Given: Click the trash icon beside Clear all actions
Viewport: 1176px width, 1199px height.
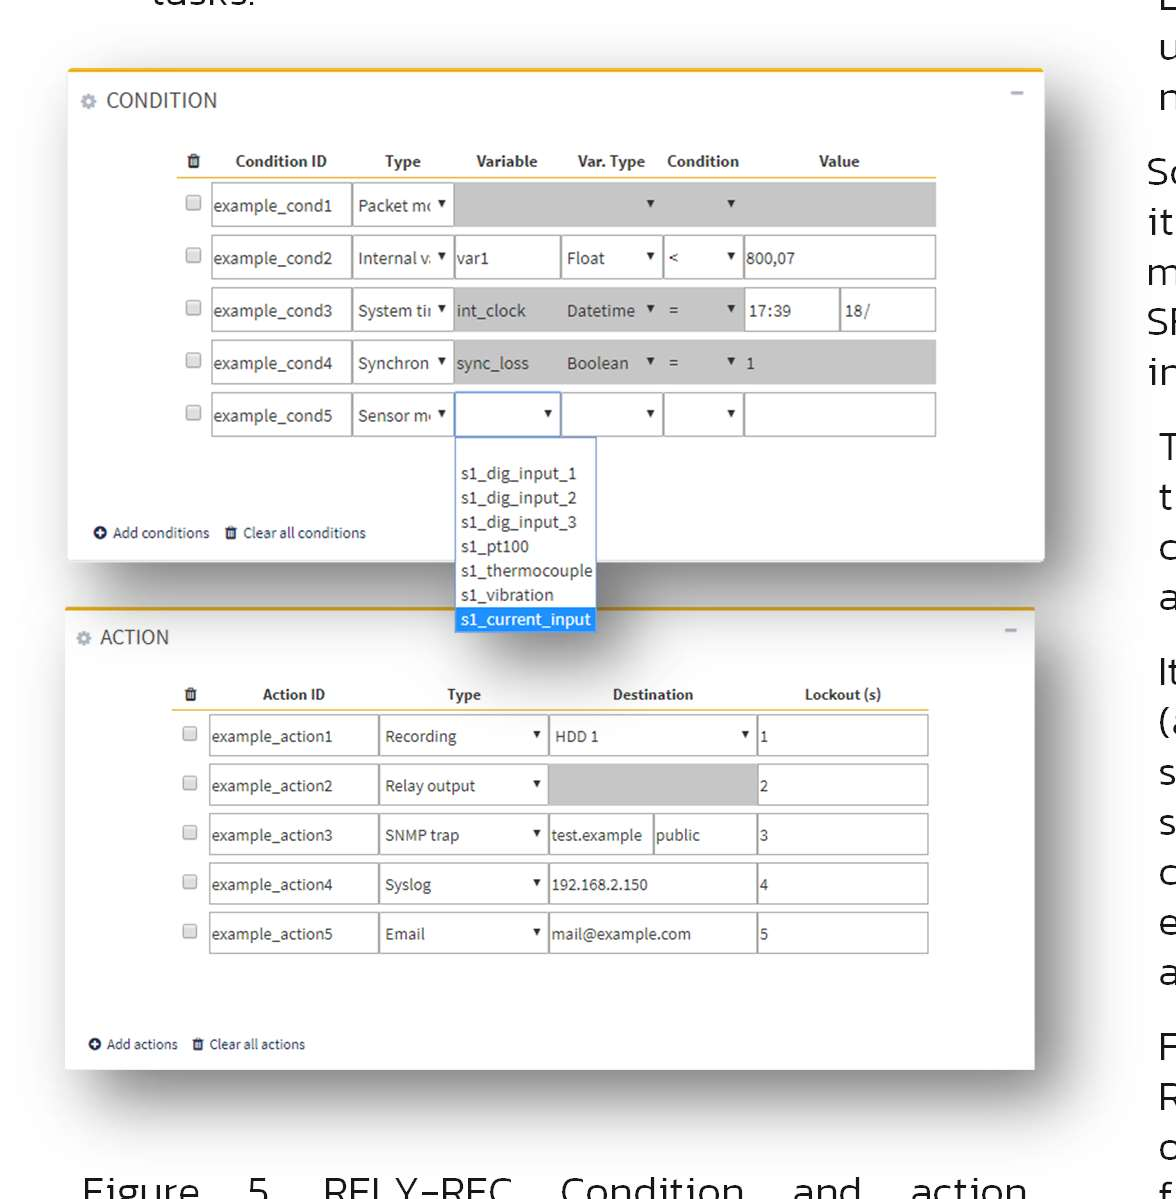Looking at the screenshot, I should coord(198,1045).
